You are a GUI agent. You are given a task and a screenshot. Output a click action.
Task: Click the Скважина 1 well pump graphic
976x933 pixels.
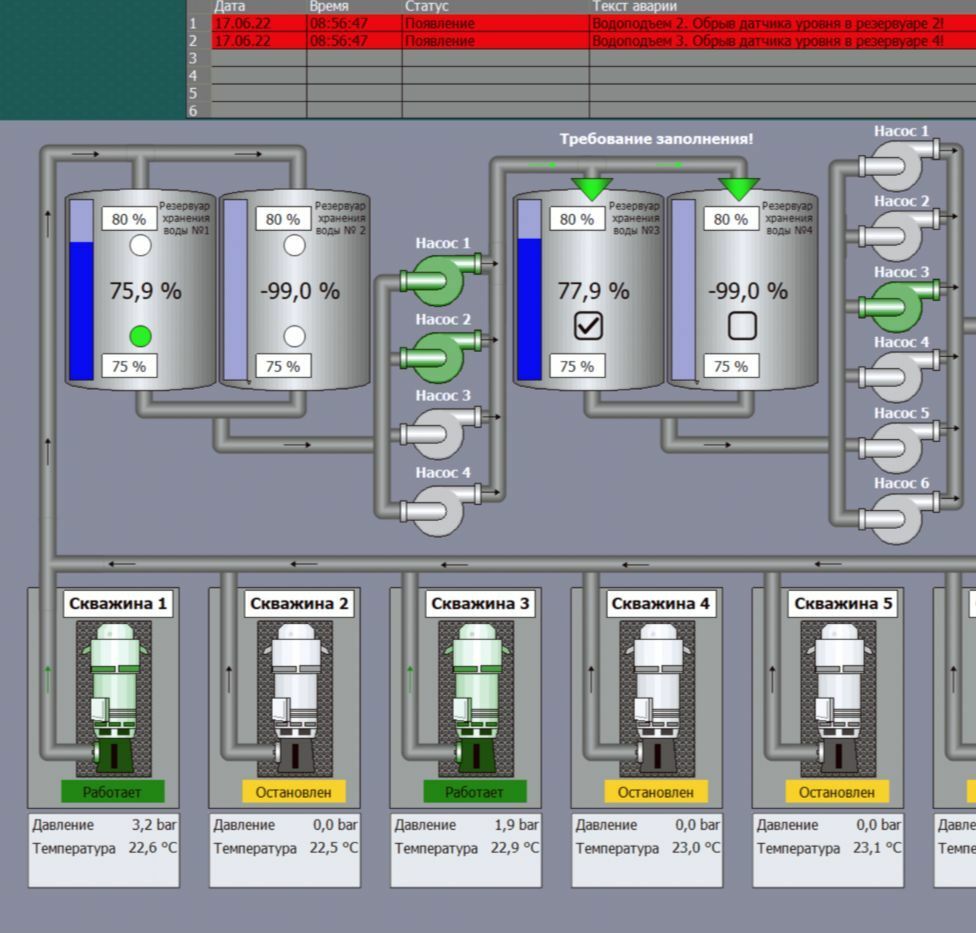114,698
